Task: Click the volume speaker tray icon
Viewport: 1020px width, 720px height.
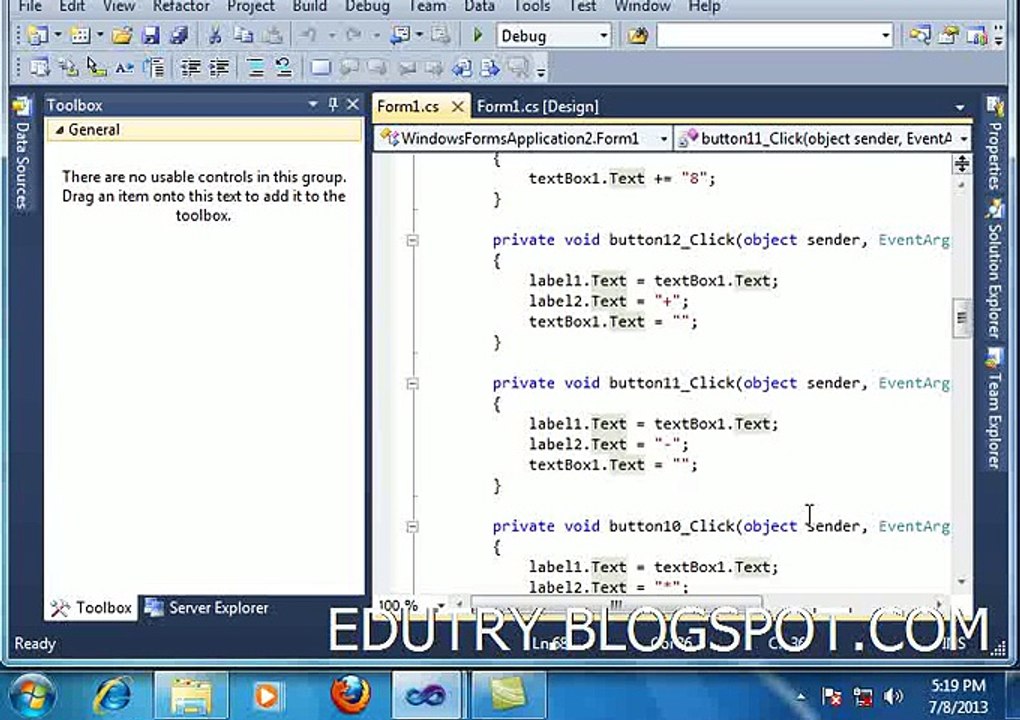Action: pyautogui.click(x=893, y=697)
